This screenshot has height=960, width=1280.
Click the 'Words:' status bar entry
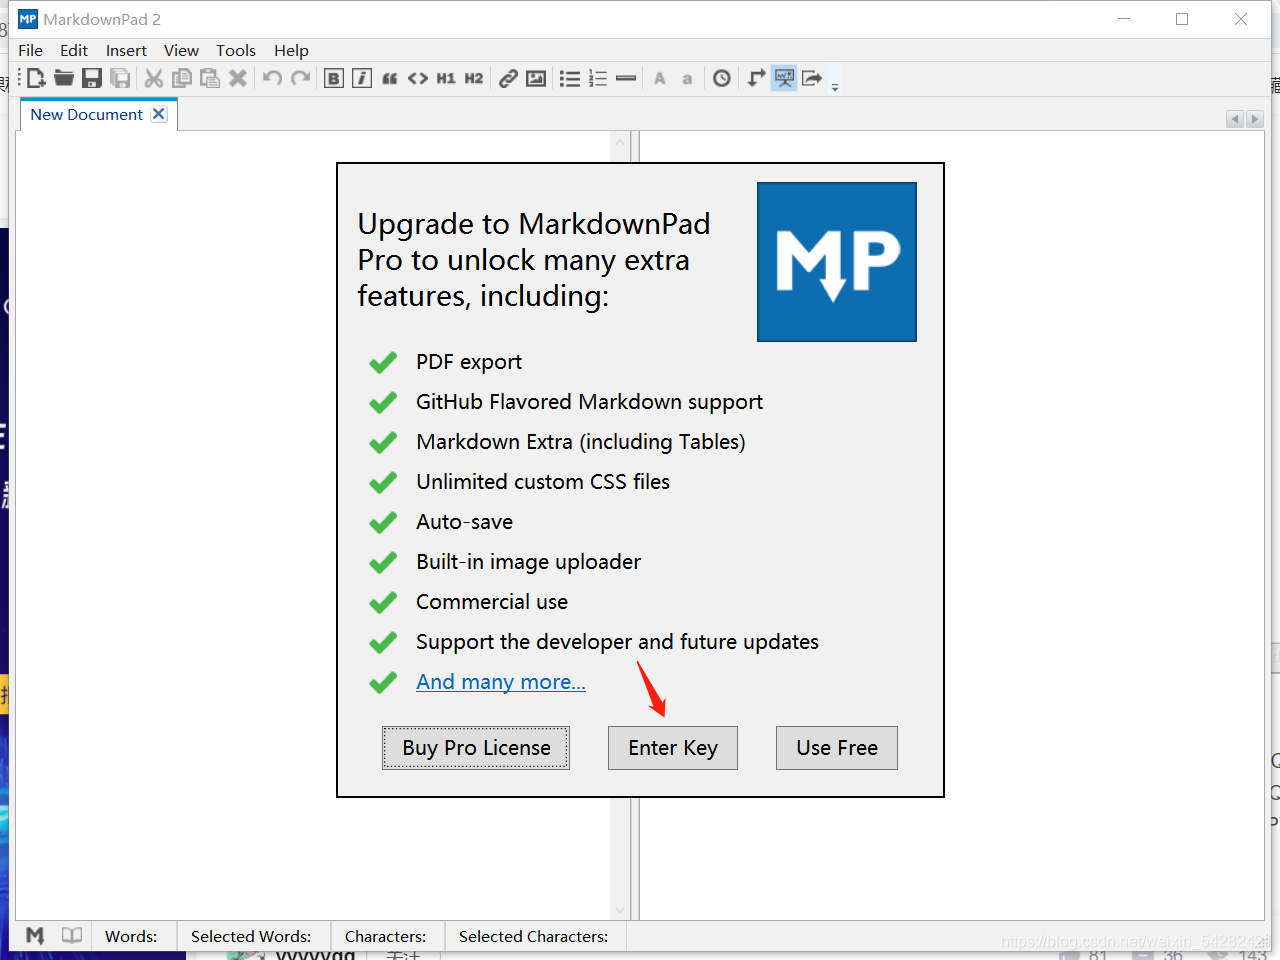coord(131,936)
